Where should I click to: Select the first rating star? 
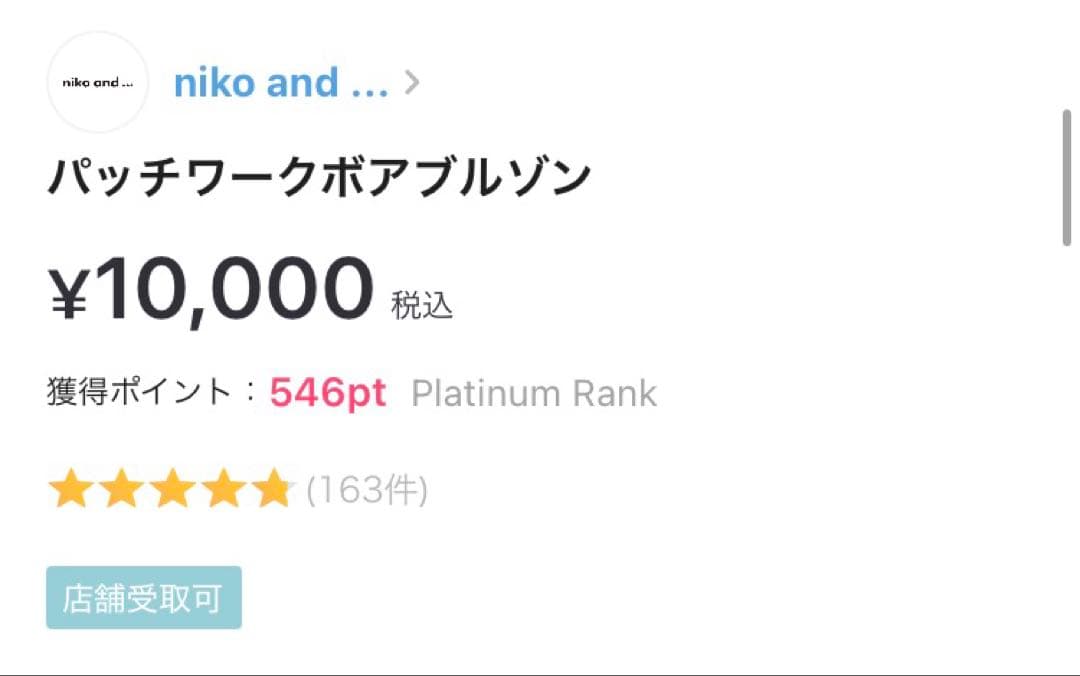[73, 487]
